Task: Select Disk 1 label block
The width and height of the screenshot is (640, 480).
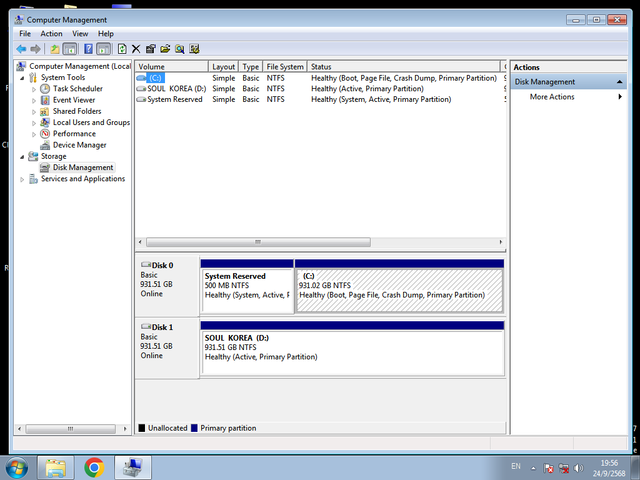Action: pyautogui.click(x=167, y=348)
